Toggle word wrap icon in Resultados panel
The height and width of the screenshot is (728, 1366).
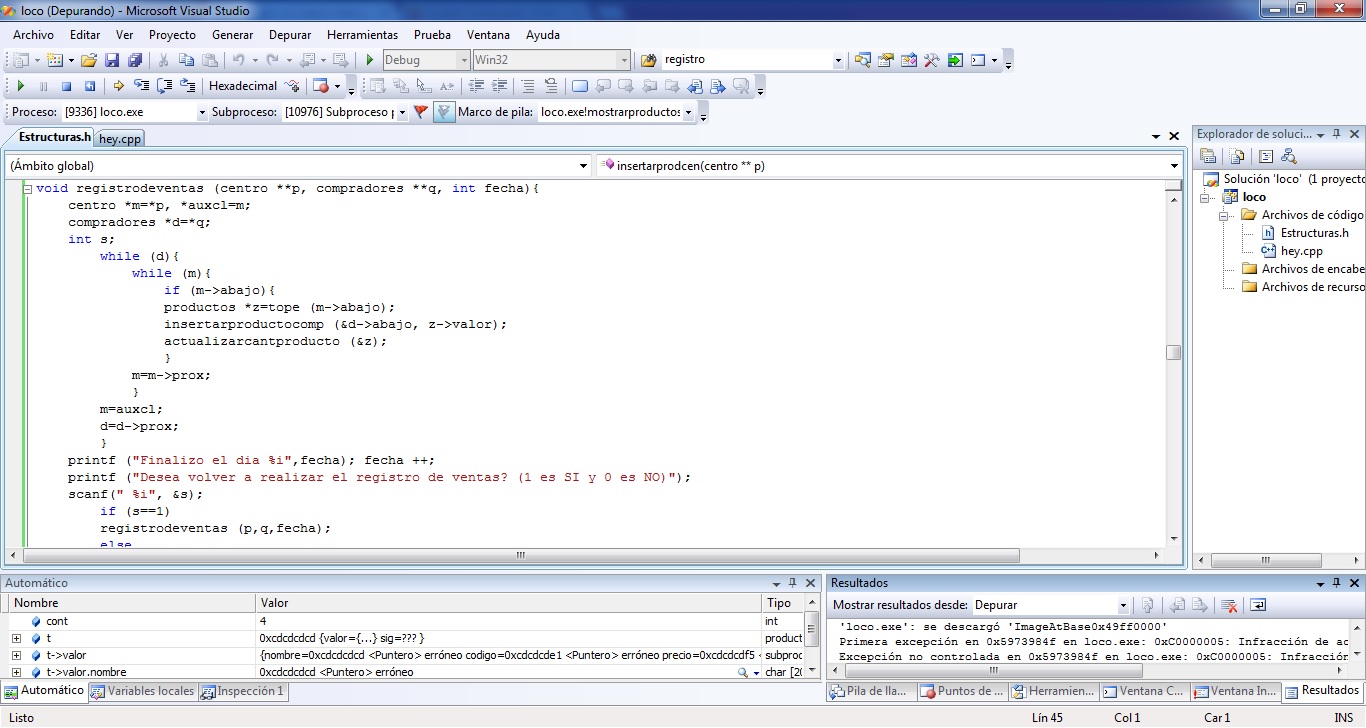tap(1258, 605)
